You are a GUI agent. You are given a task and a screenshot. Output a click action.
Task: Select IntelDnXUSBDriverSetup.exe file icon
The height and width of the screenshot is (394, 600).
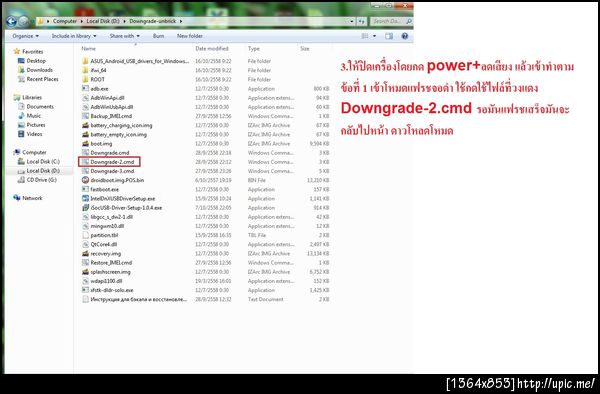coord(85,199)
